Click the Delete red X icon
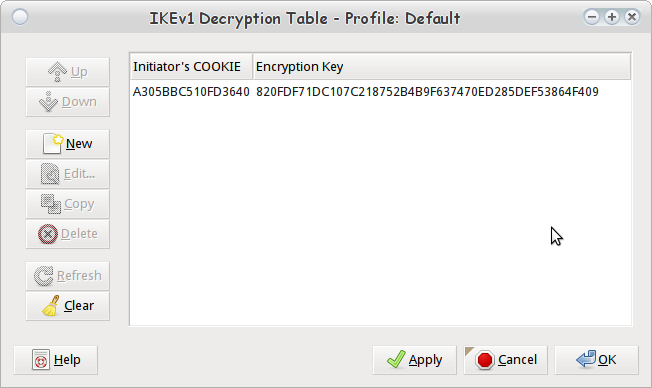Screen dimensions: 652x388 48,234
